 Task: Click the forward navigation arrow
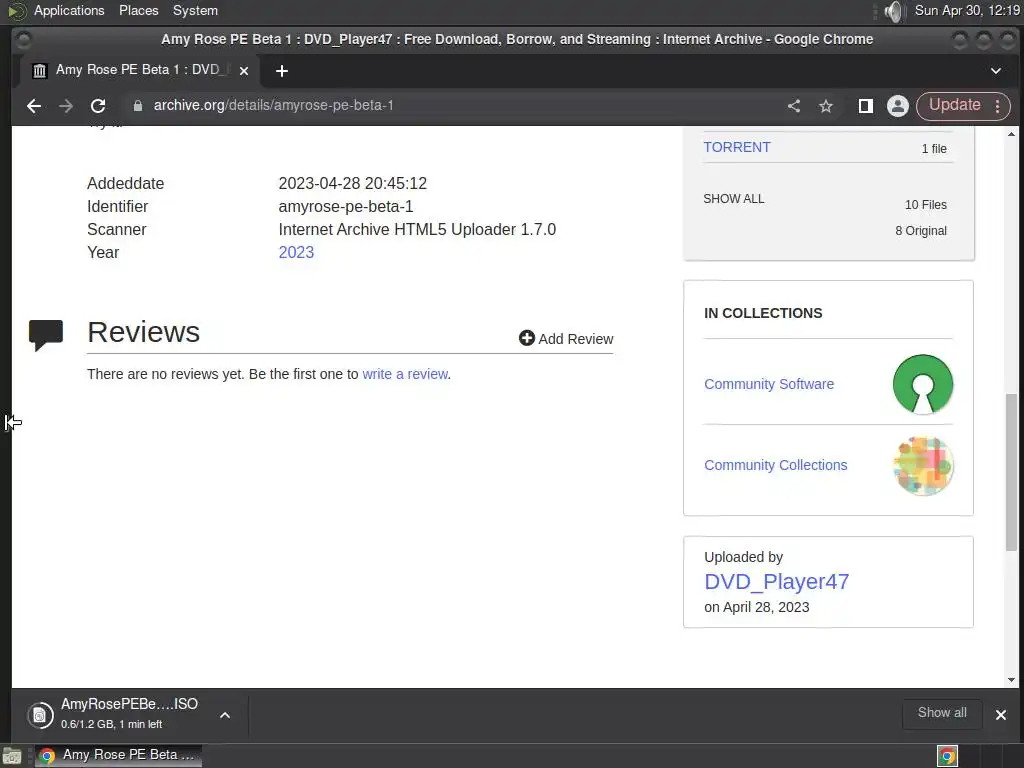click(66, 106)
